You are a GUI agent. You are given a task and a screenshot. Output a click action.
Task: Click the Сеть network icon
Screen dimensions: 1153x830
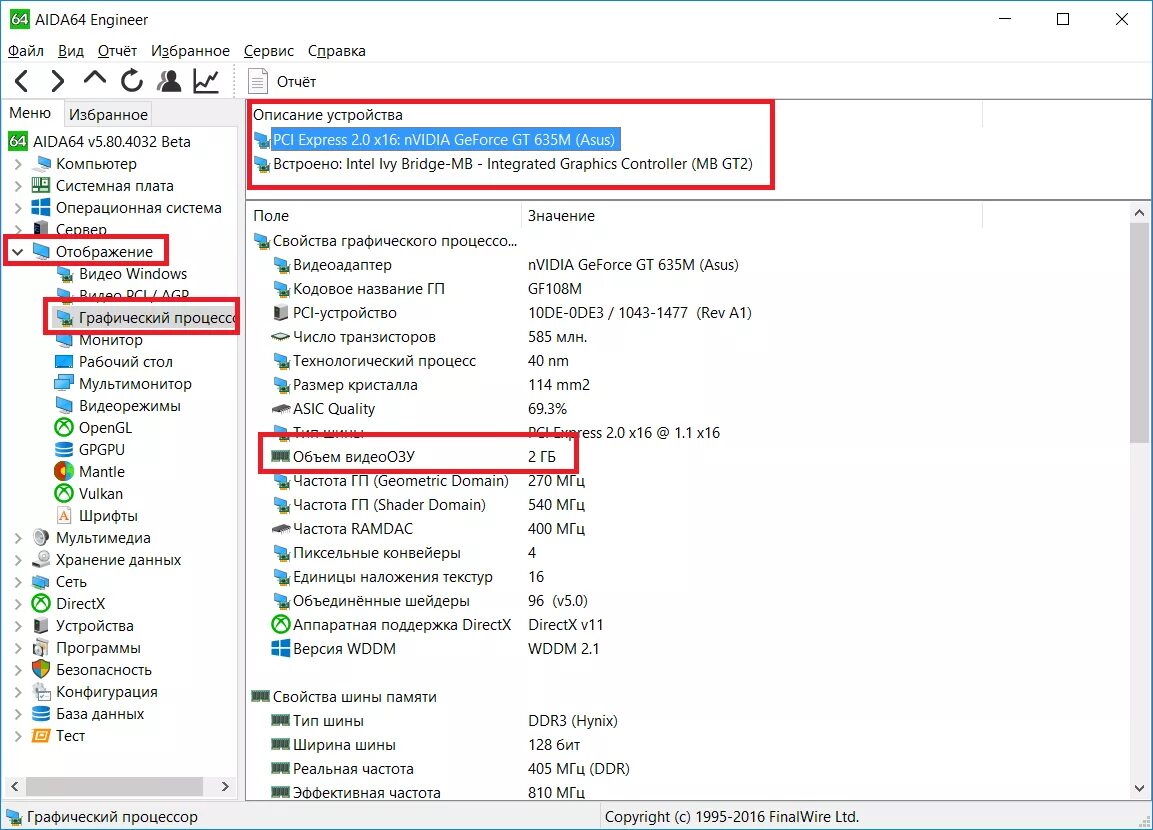(41, 582)
